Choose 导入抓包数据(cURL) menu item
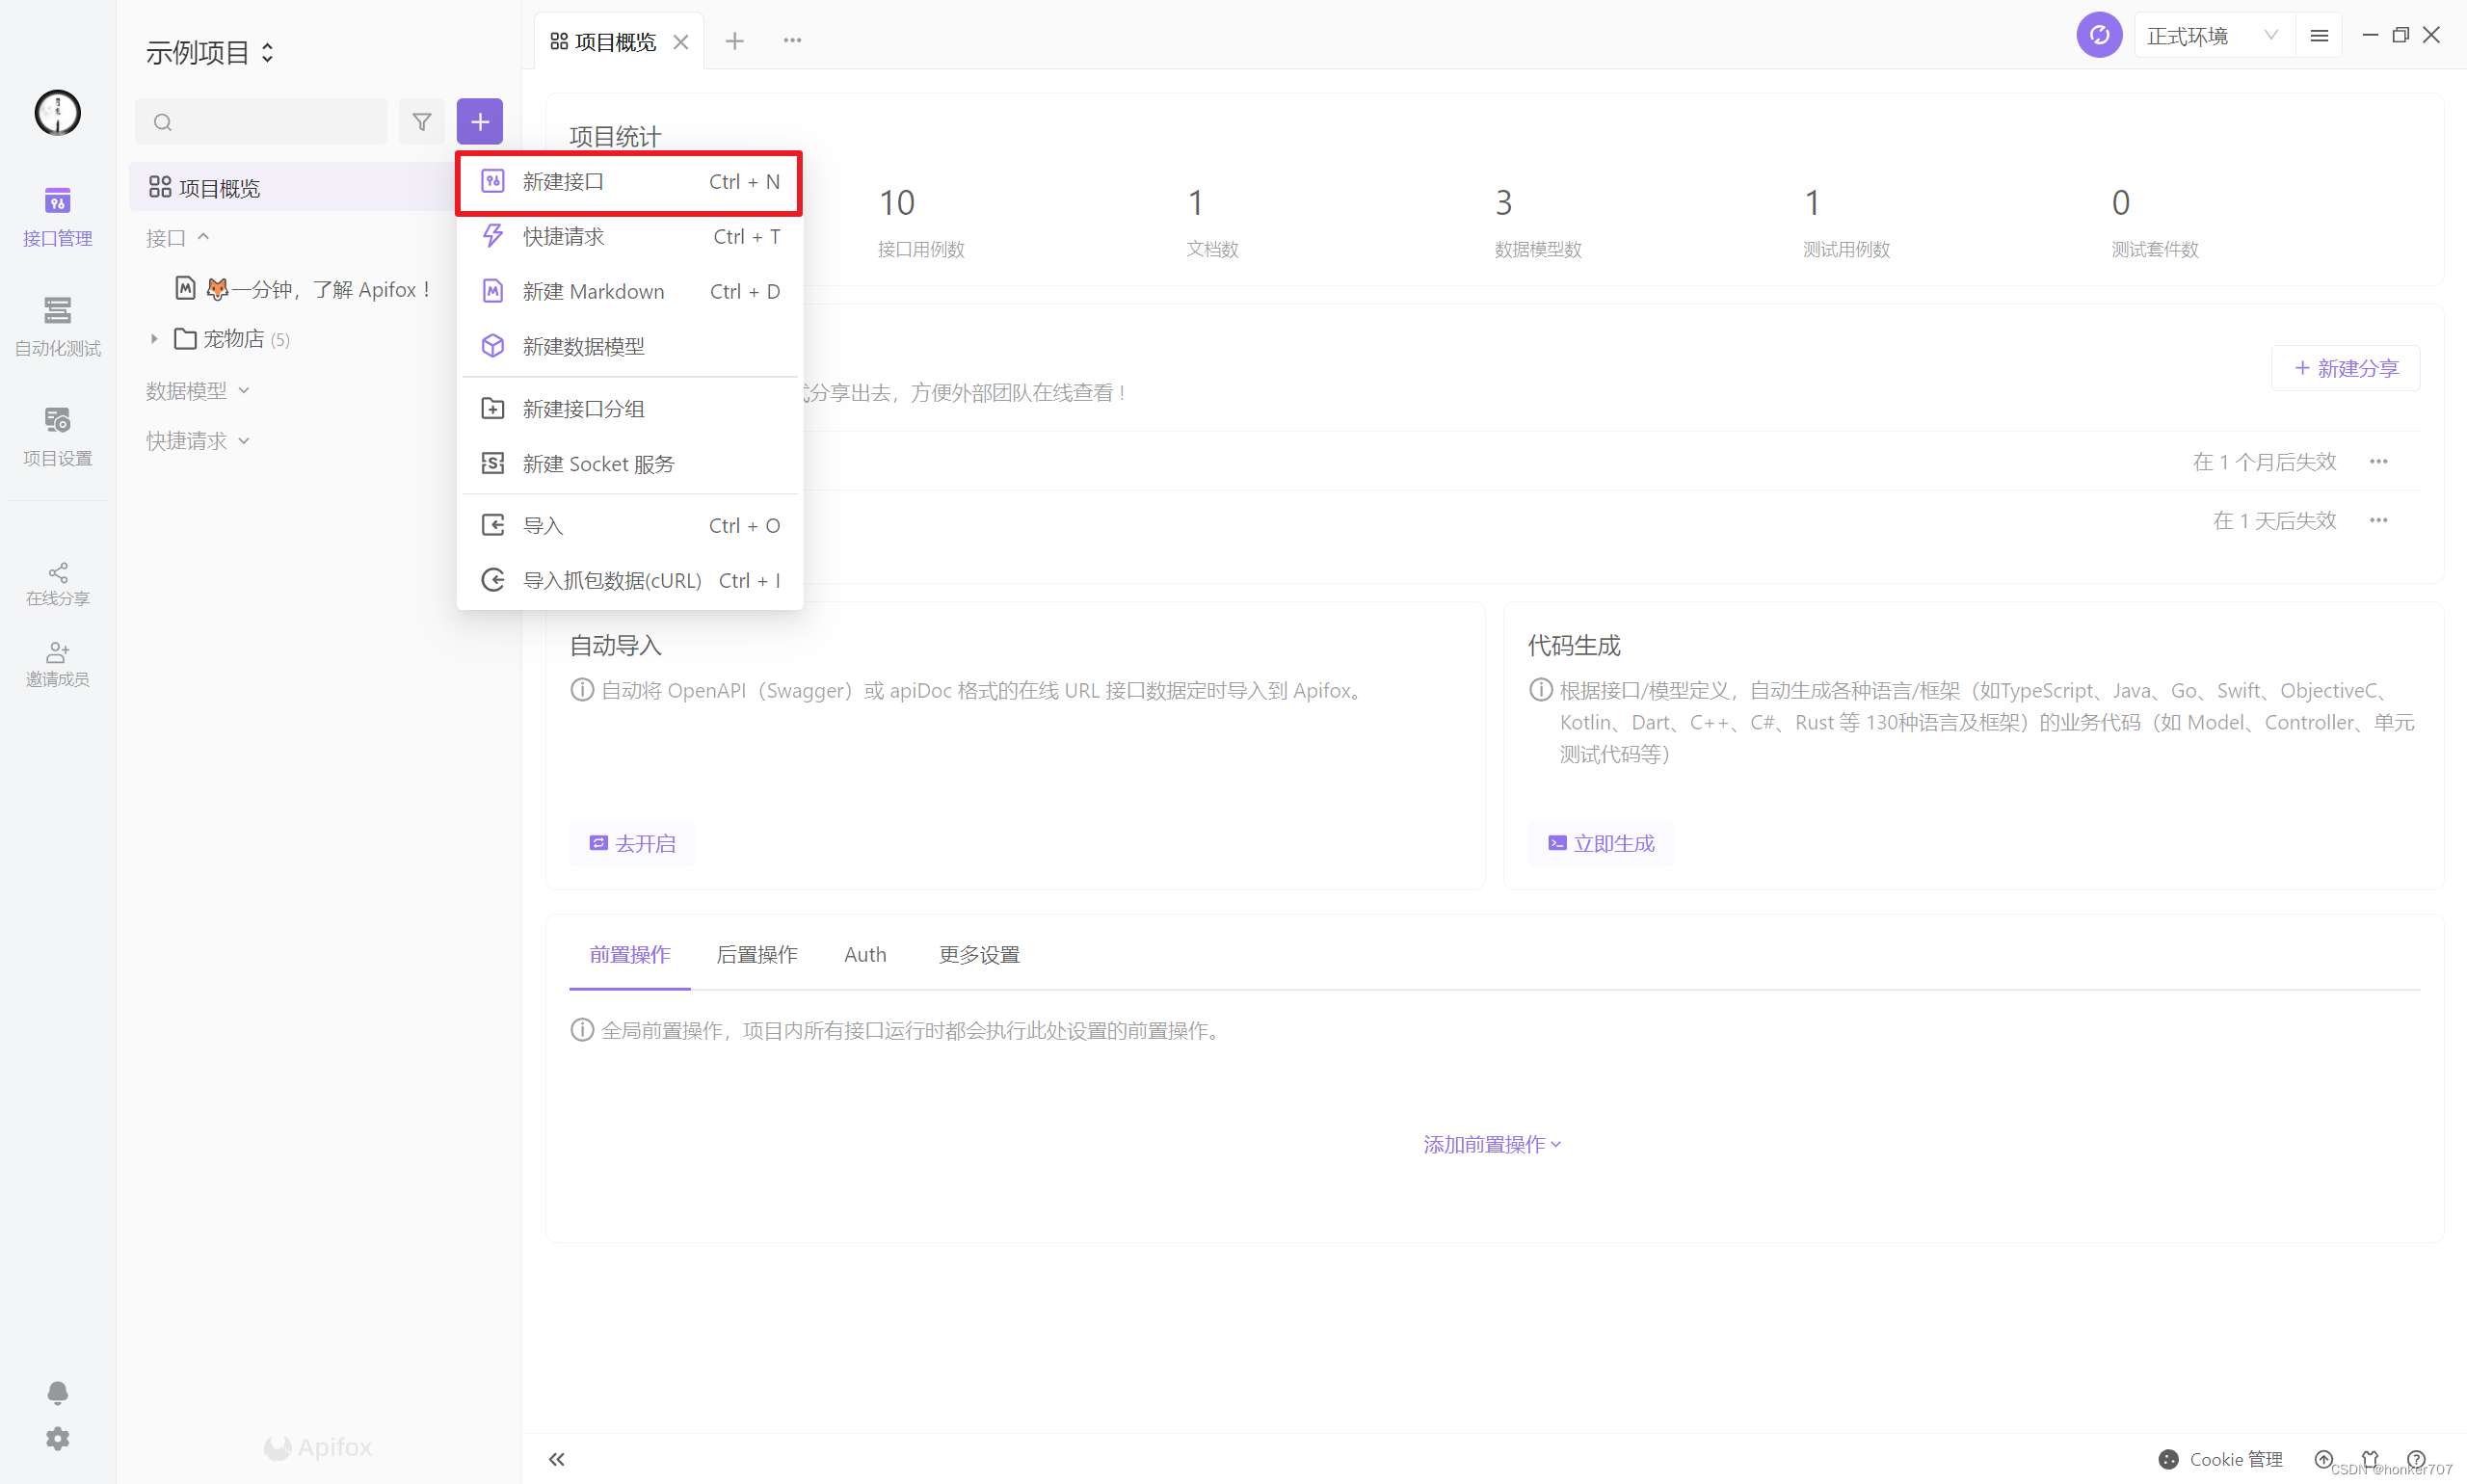 (629, 581)
